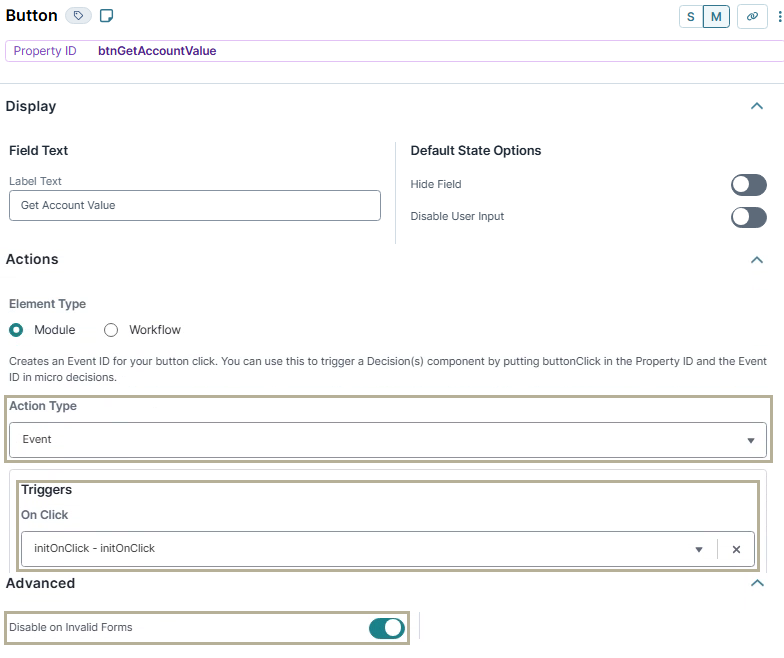Toggle Disable on Invalid Forms switch
This screenshot has height=658, width=784.
(x=386, y=628)
